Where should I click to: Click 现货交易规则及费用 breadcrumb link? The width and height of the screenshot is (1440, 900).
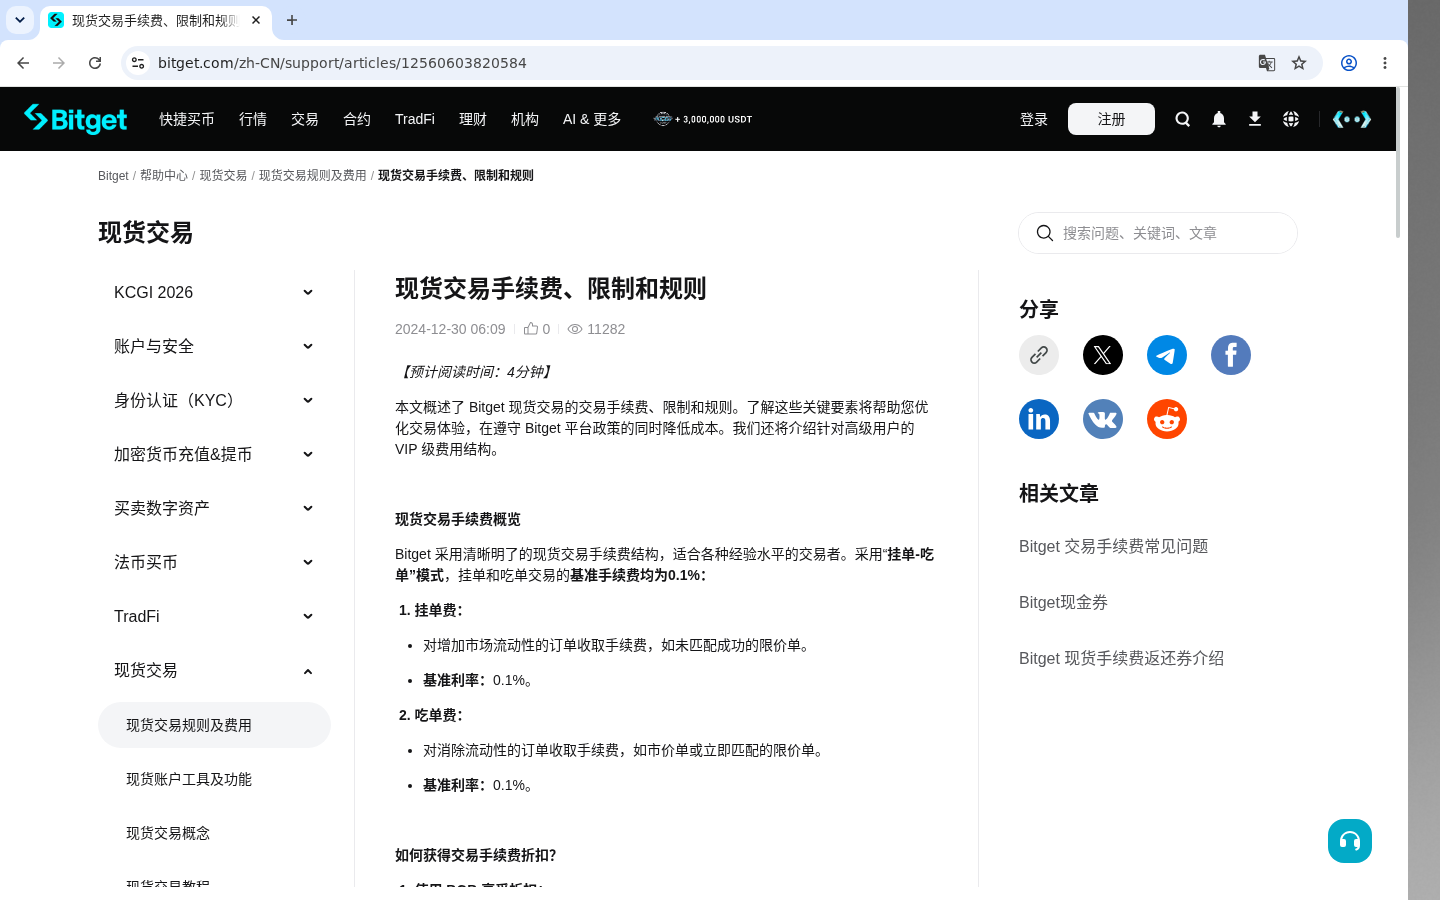(313, 175)
